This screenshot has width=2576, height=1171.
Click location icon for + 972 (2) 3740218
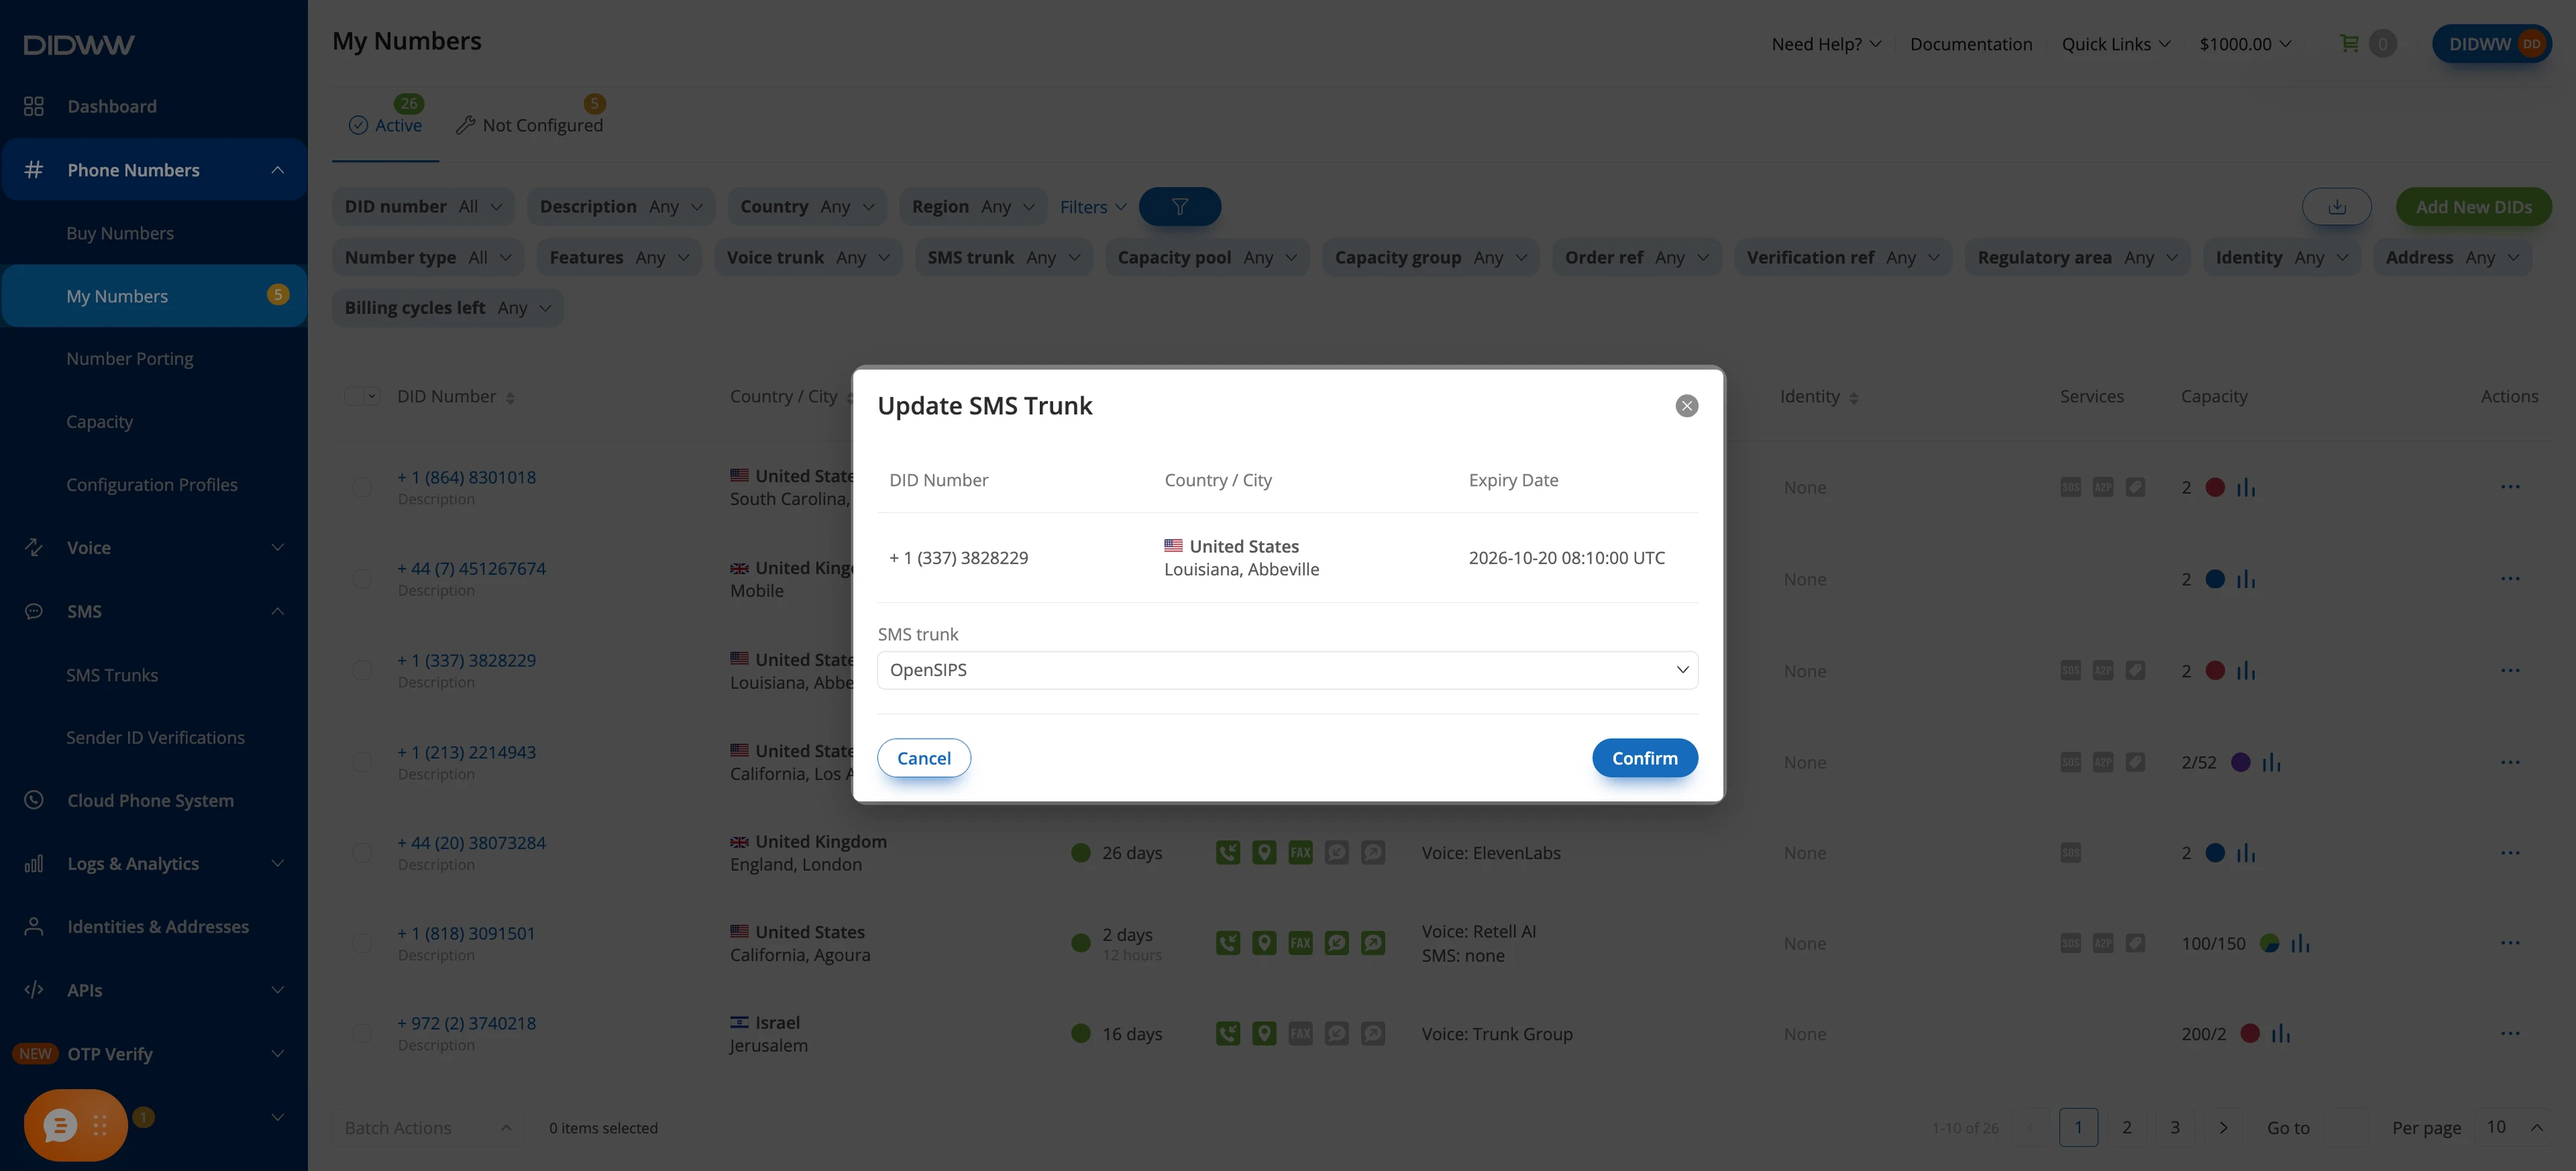[1263, 1034]
